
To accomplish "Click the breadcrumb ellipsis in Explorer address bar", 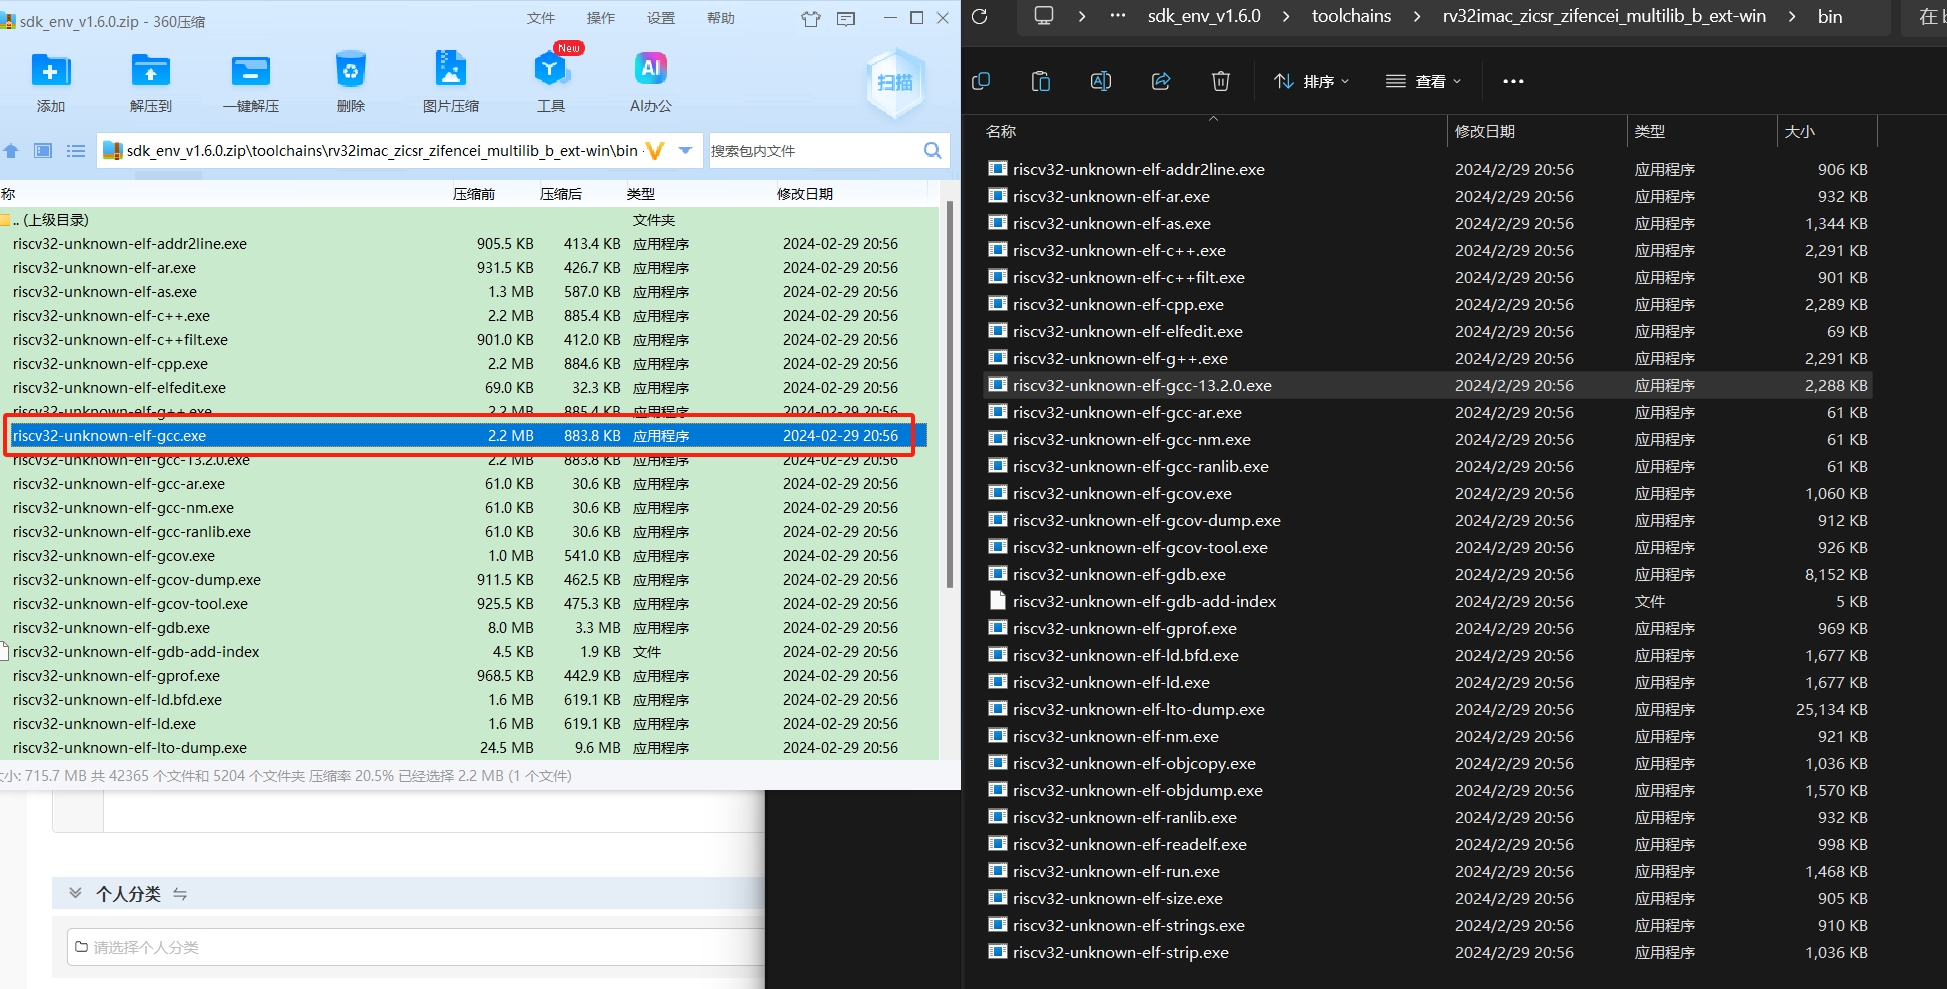I will [1118, 16].
